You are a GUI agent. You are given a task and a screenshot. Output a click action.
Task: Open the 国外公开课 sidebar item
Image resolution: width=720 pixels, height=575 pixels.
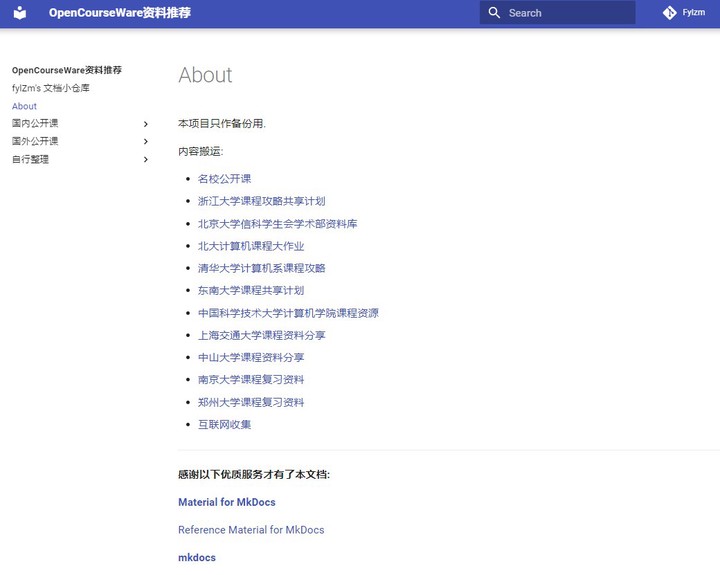coord(35,141)
